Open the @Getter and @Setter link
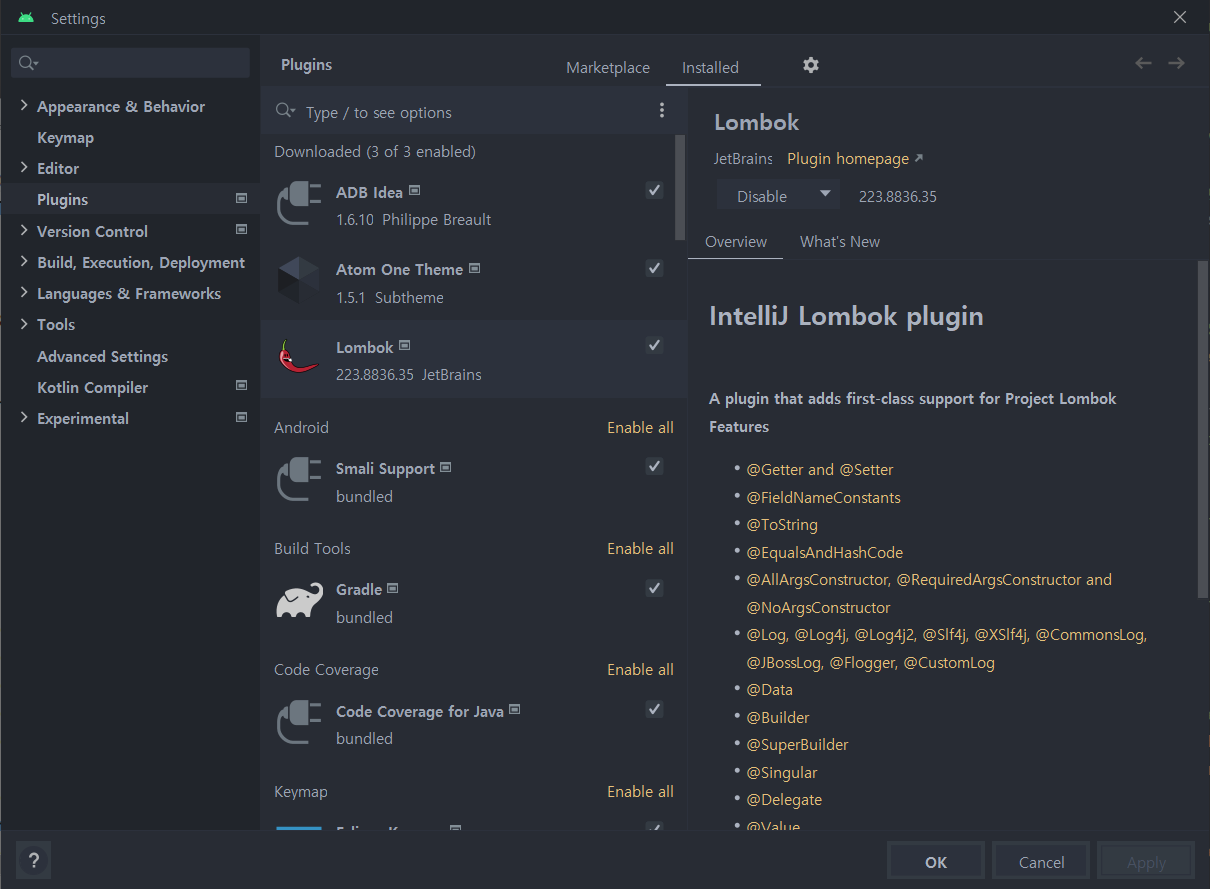Image resolution: width=1210 pixels, height=889 pixels. [820, 470]
